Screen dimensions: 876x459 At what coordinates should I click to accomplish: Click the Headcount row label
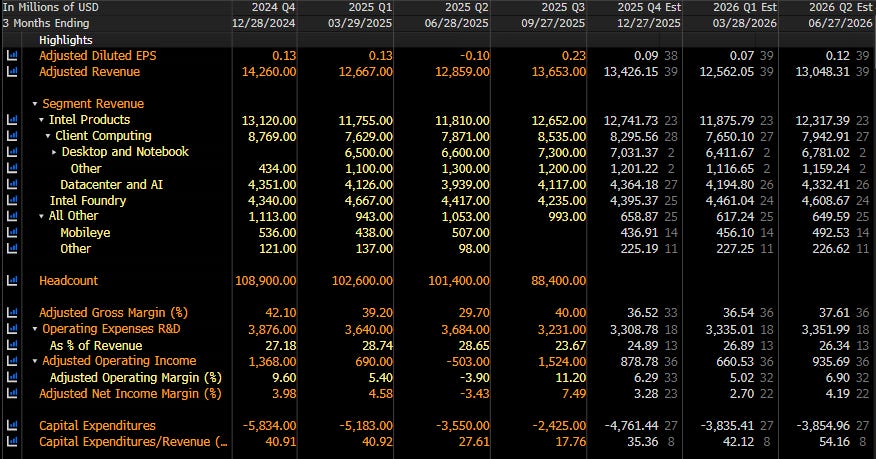68,281
